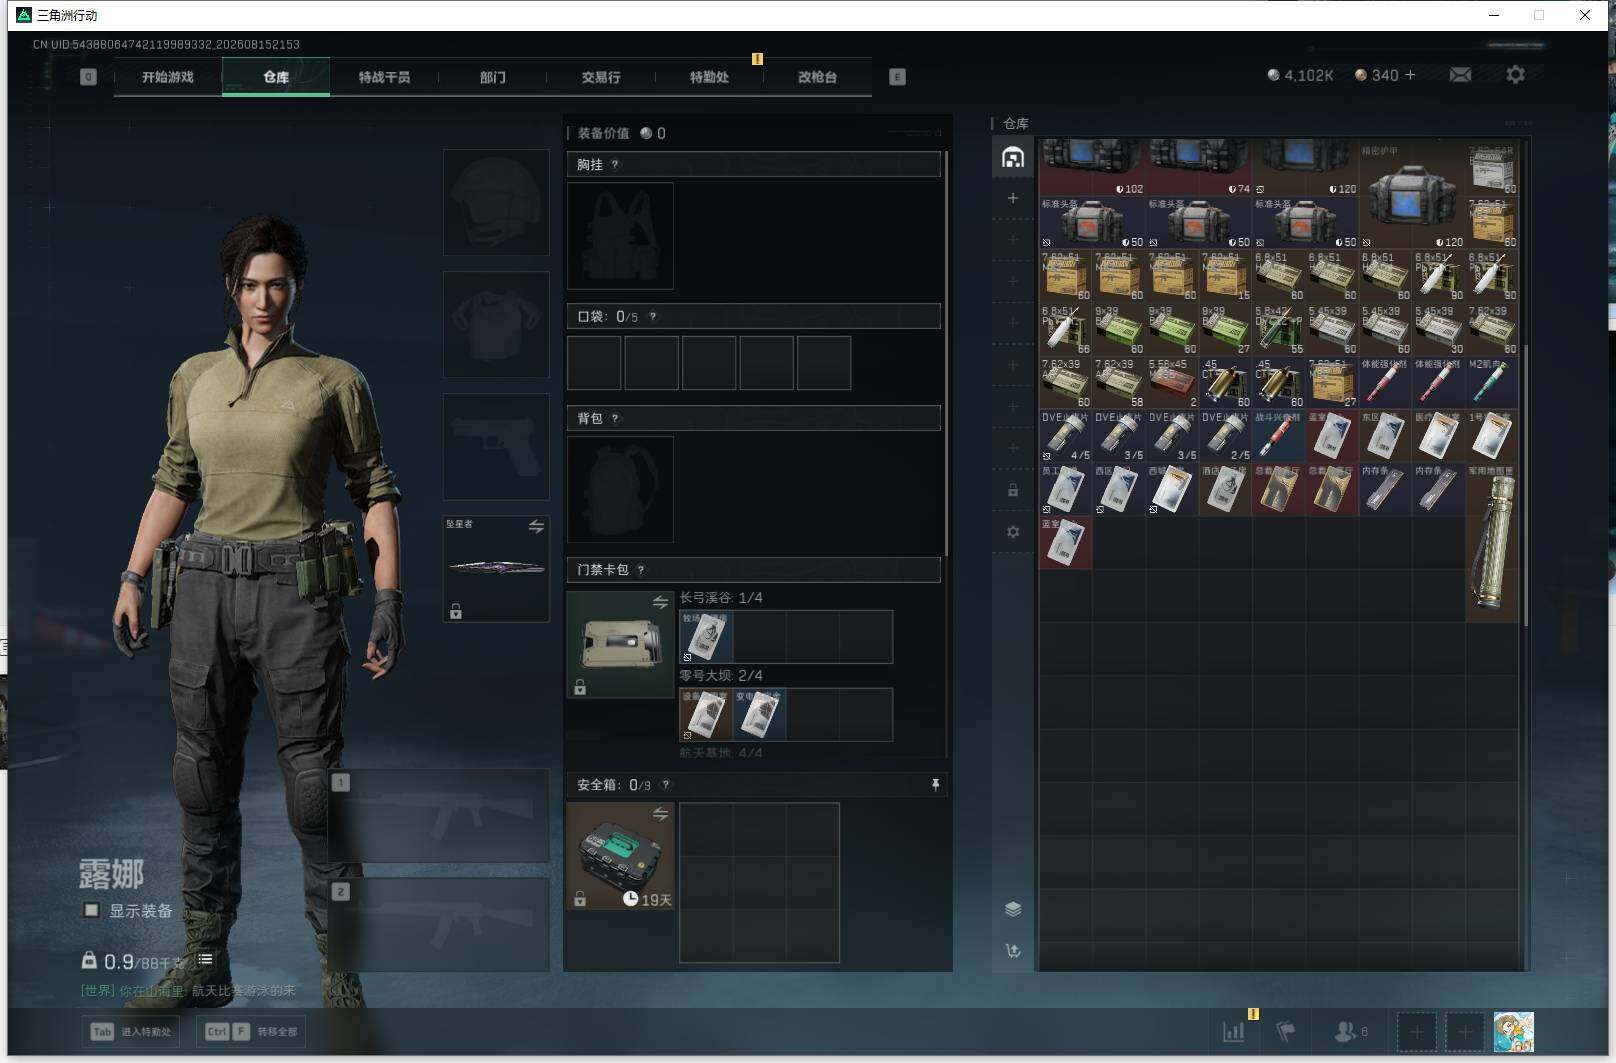Go to the 特勤处 tab
The image size is (1616, 1063).
[x=709, y=77]
